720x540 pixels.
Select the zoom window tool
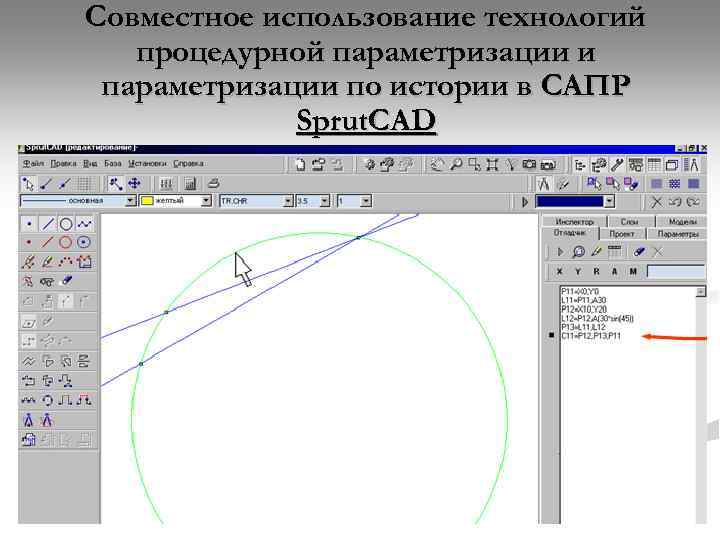474,164
